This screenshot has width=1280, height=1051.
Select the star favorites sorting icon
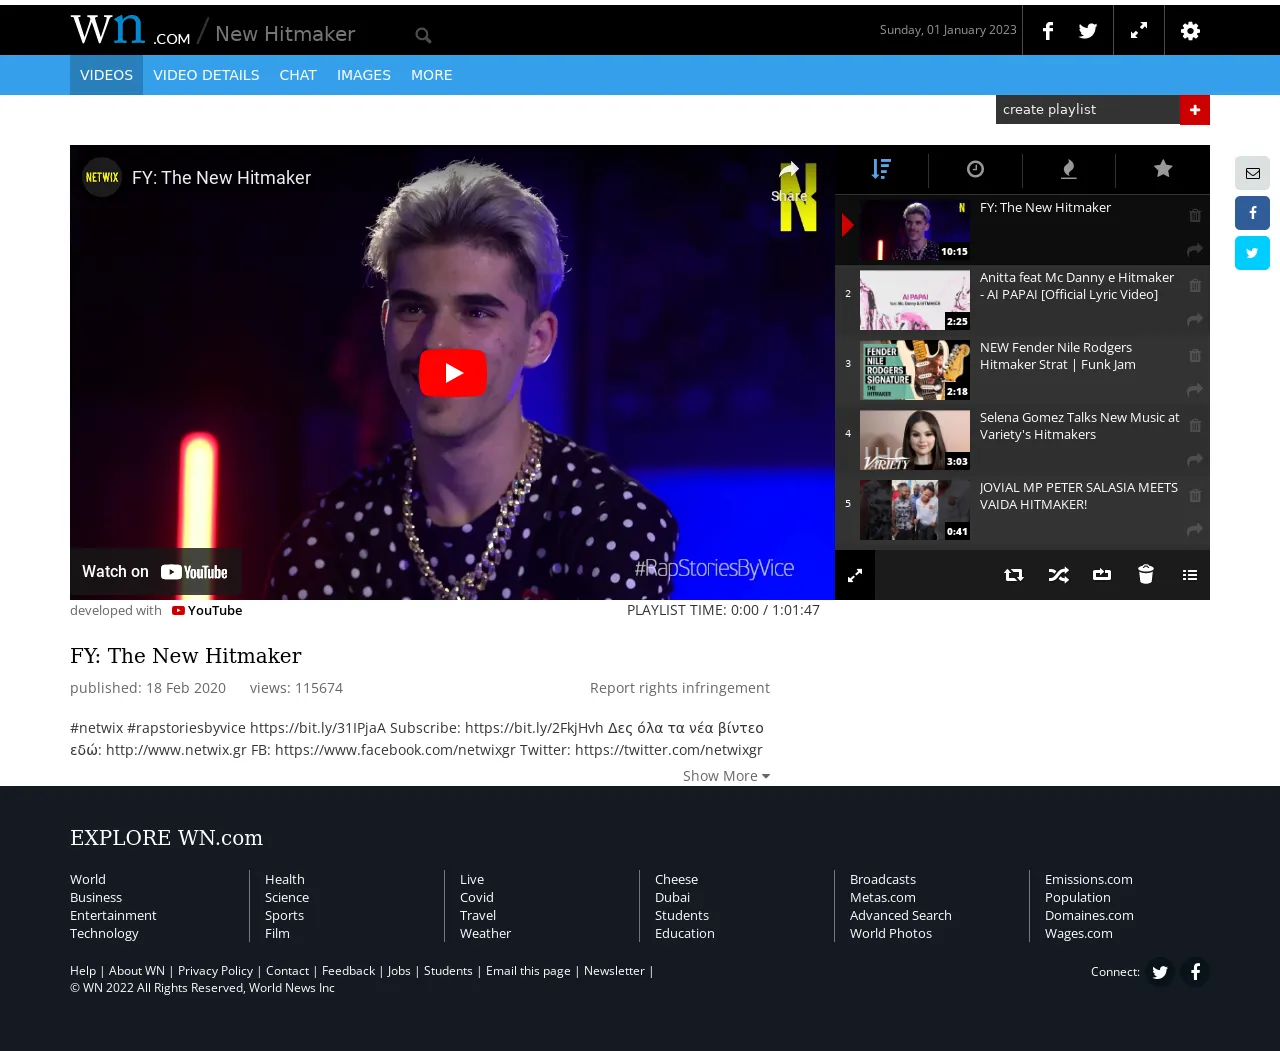click(x=1163, y=168)
